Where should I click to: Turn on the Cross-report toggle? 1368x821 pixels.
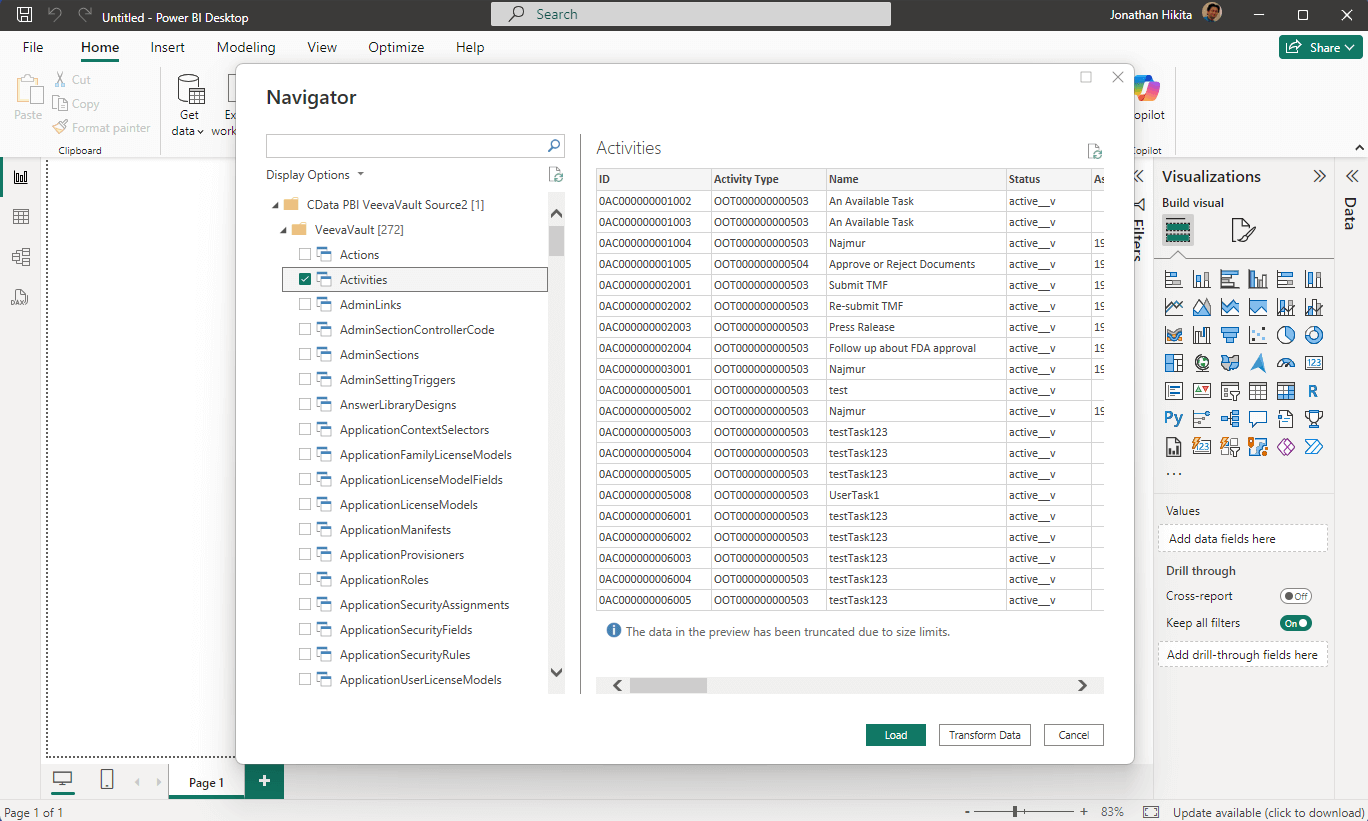tap(1295, 596)
